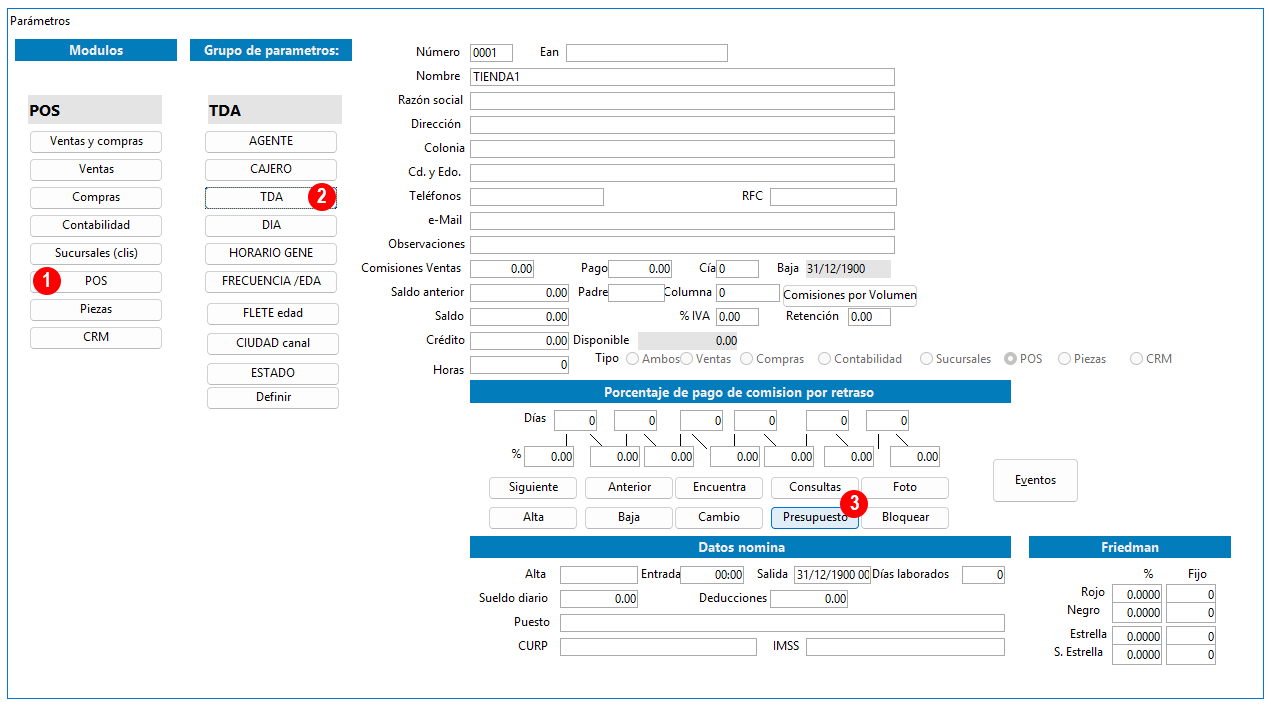Click the e-Mail input field
The image size is (1271, 708).
click(682, 221)
